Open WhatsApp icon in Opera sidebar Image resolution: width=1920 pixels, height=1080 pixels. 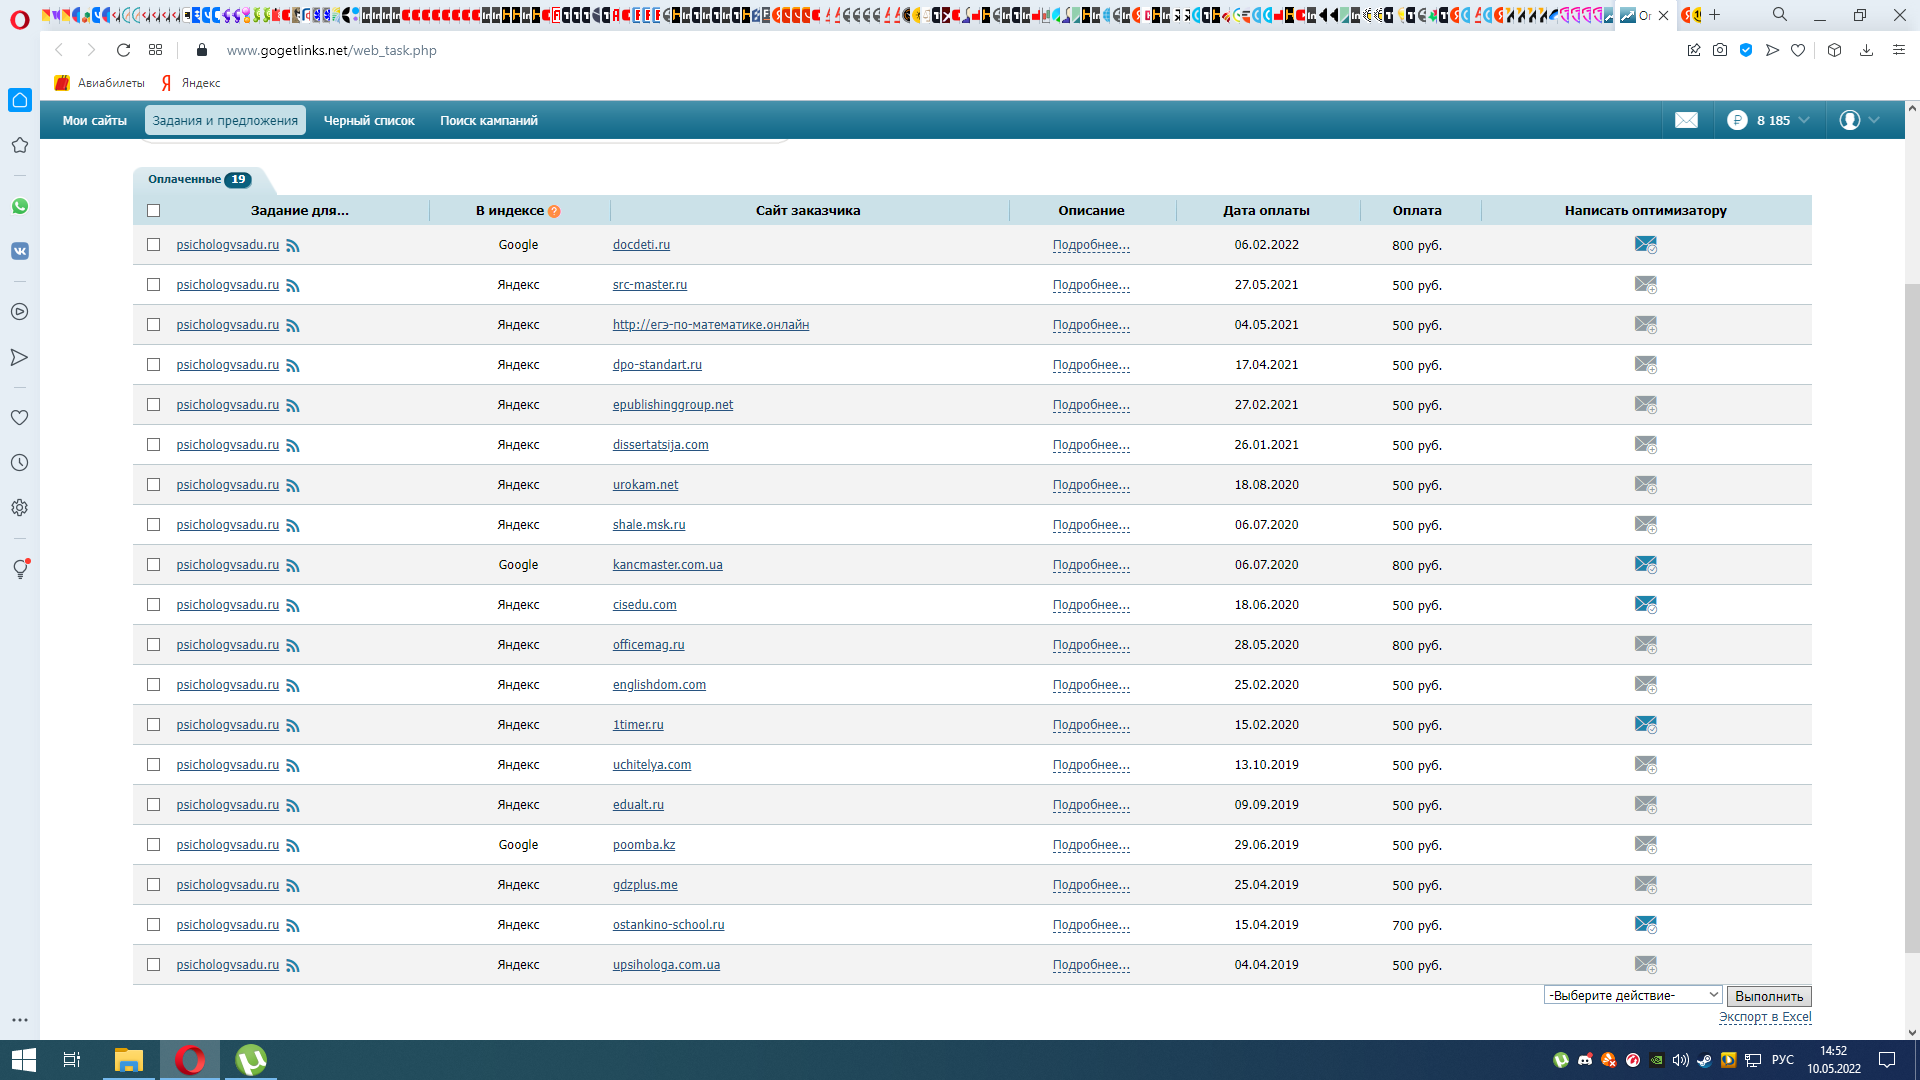[x=20, y=206]
